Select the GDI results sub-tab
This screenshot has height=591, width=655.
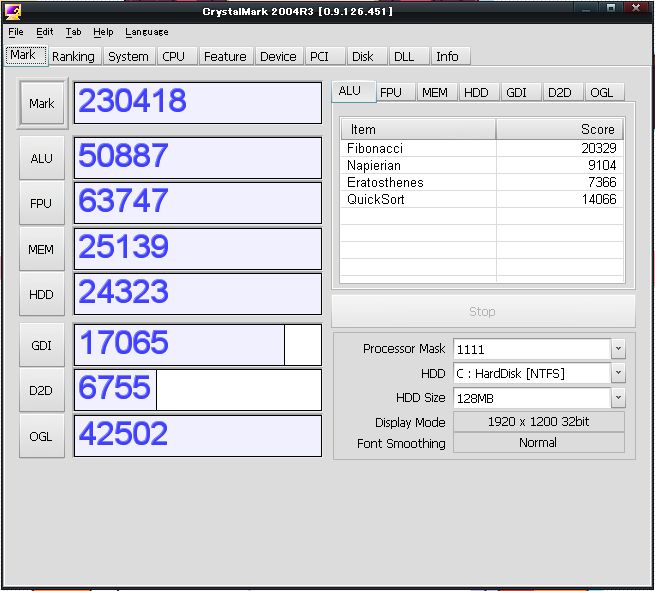[x=521, y=92]
